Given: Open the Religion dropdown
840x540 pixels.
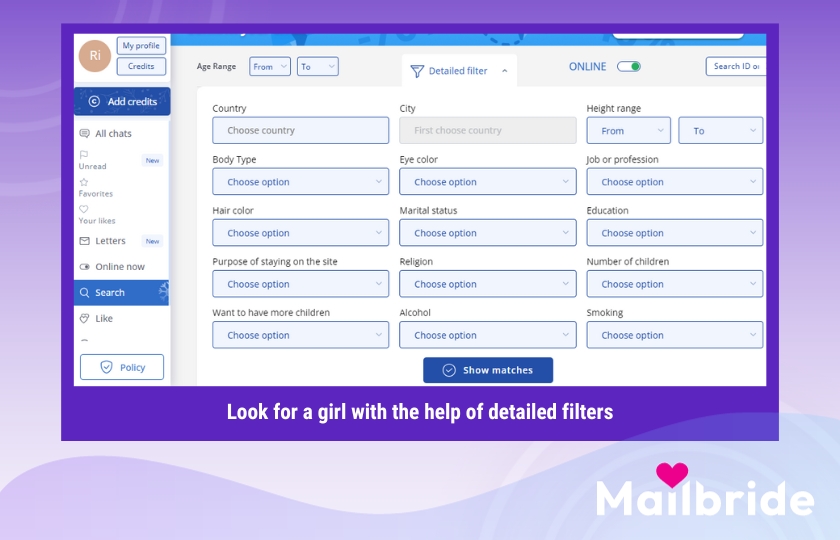Looking at the screenshot, I should (x=488, y=284).
